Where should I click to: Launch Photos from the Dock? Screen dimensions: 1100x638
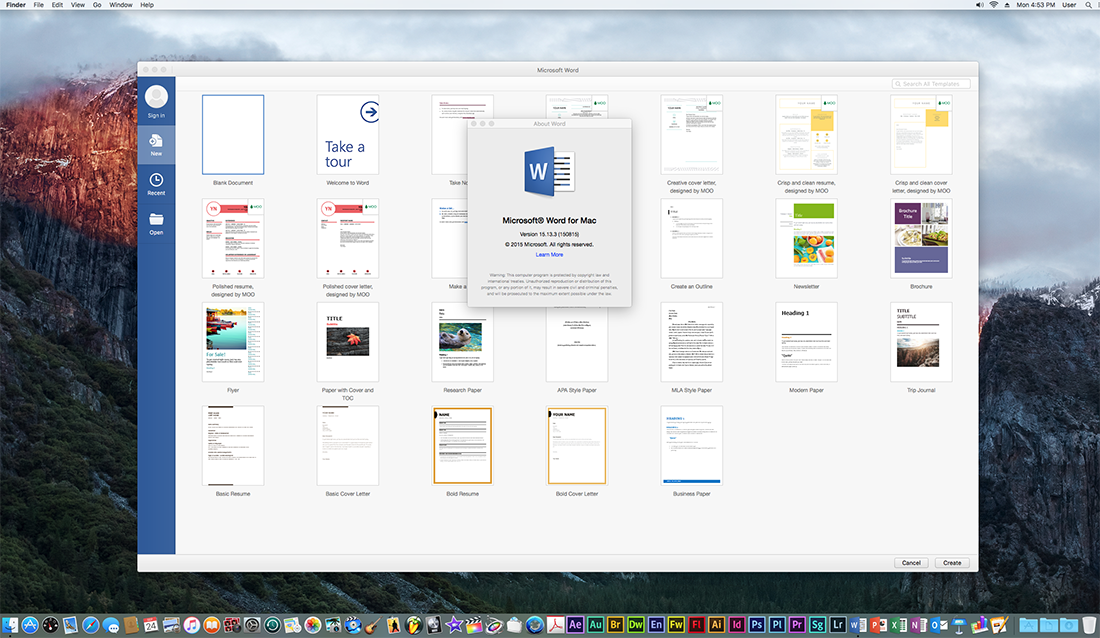(x=312, y=625)
